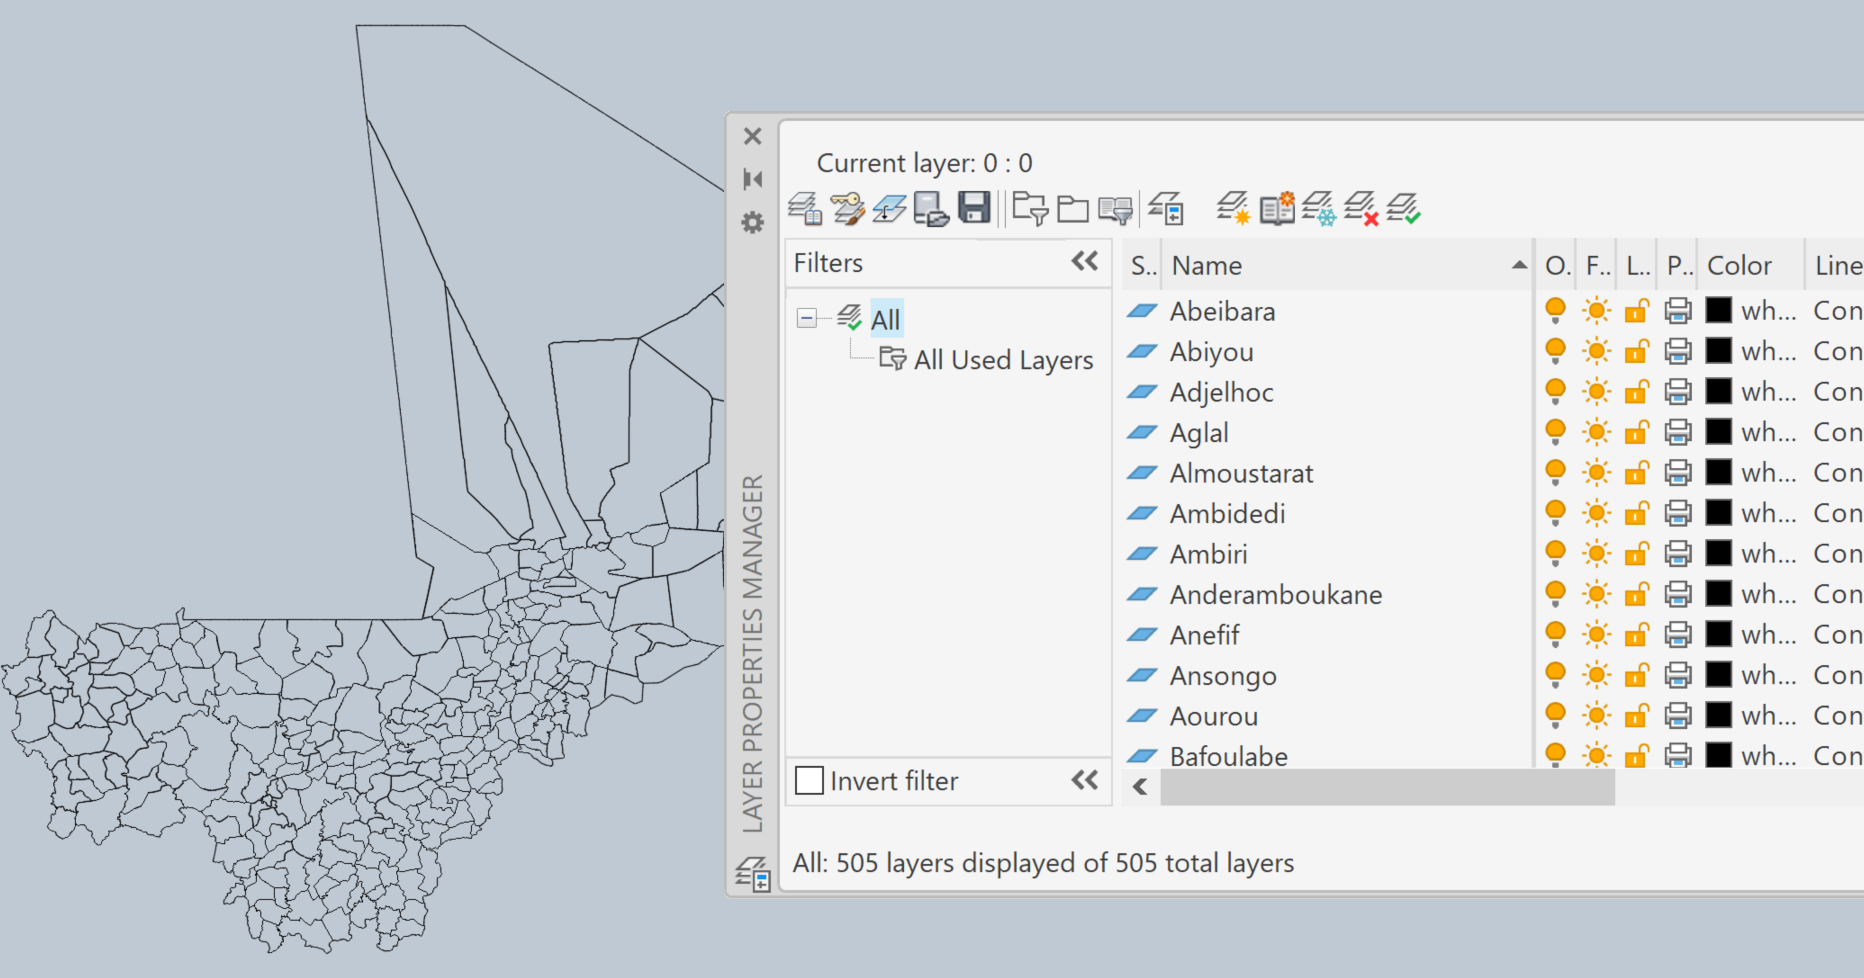Click the palette auto-hide button
1864x978 pixels.
coord(752,178)
